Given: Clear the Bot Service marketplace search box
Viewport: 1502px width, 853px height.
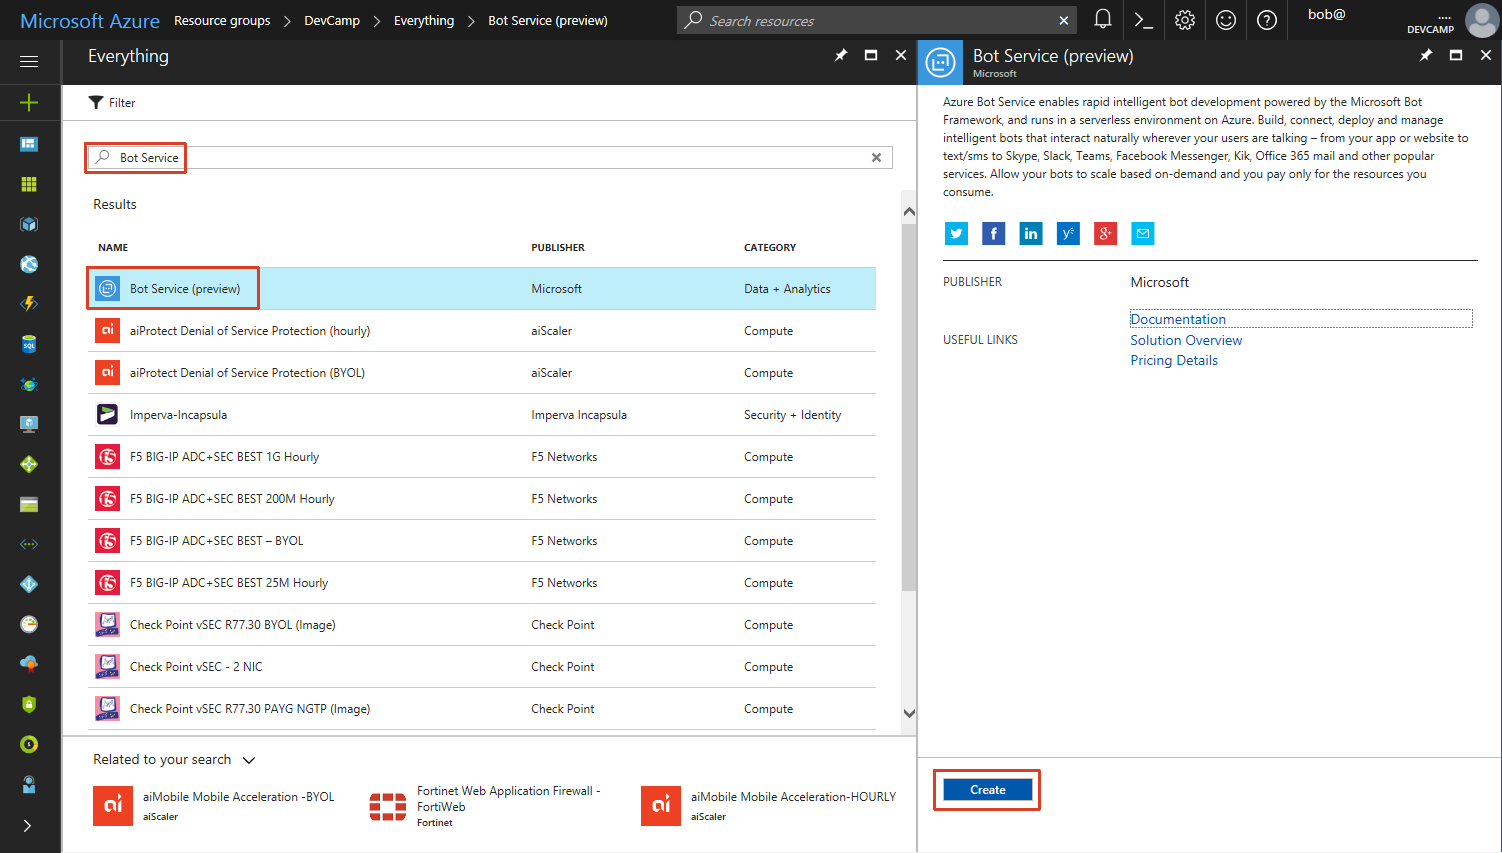Looking at the screenshot, I should point(876,157).
